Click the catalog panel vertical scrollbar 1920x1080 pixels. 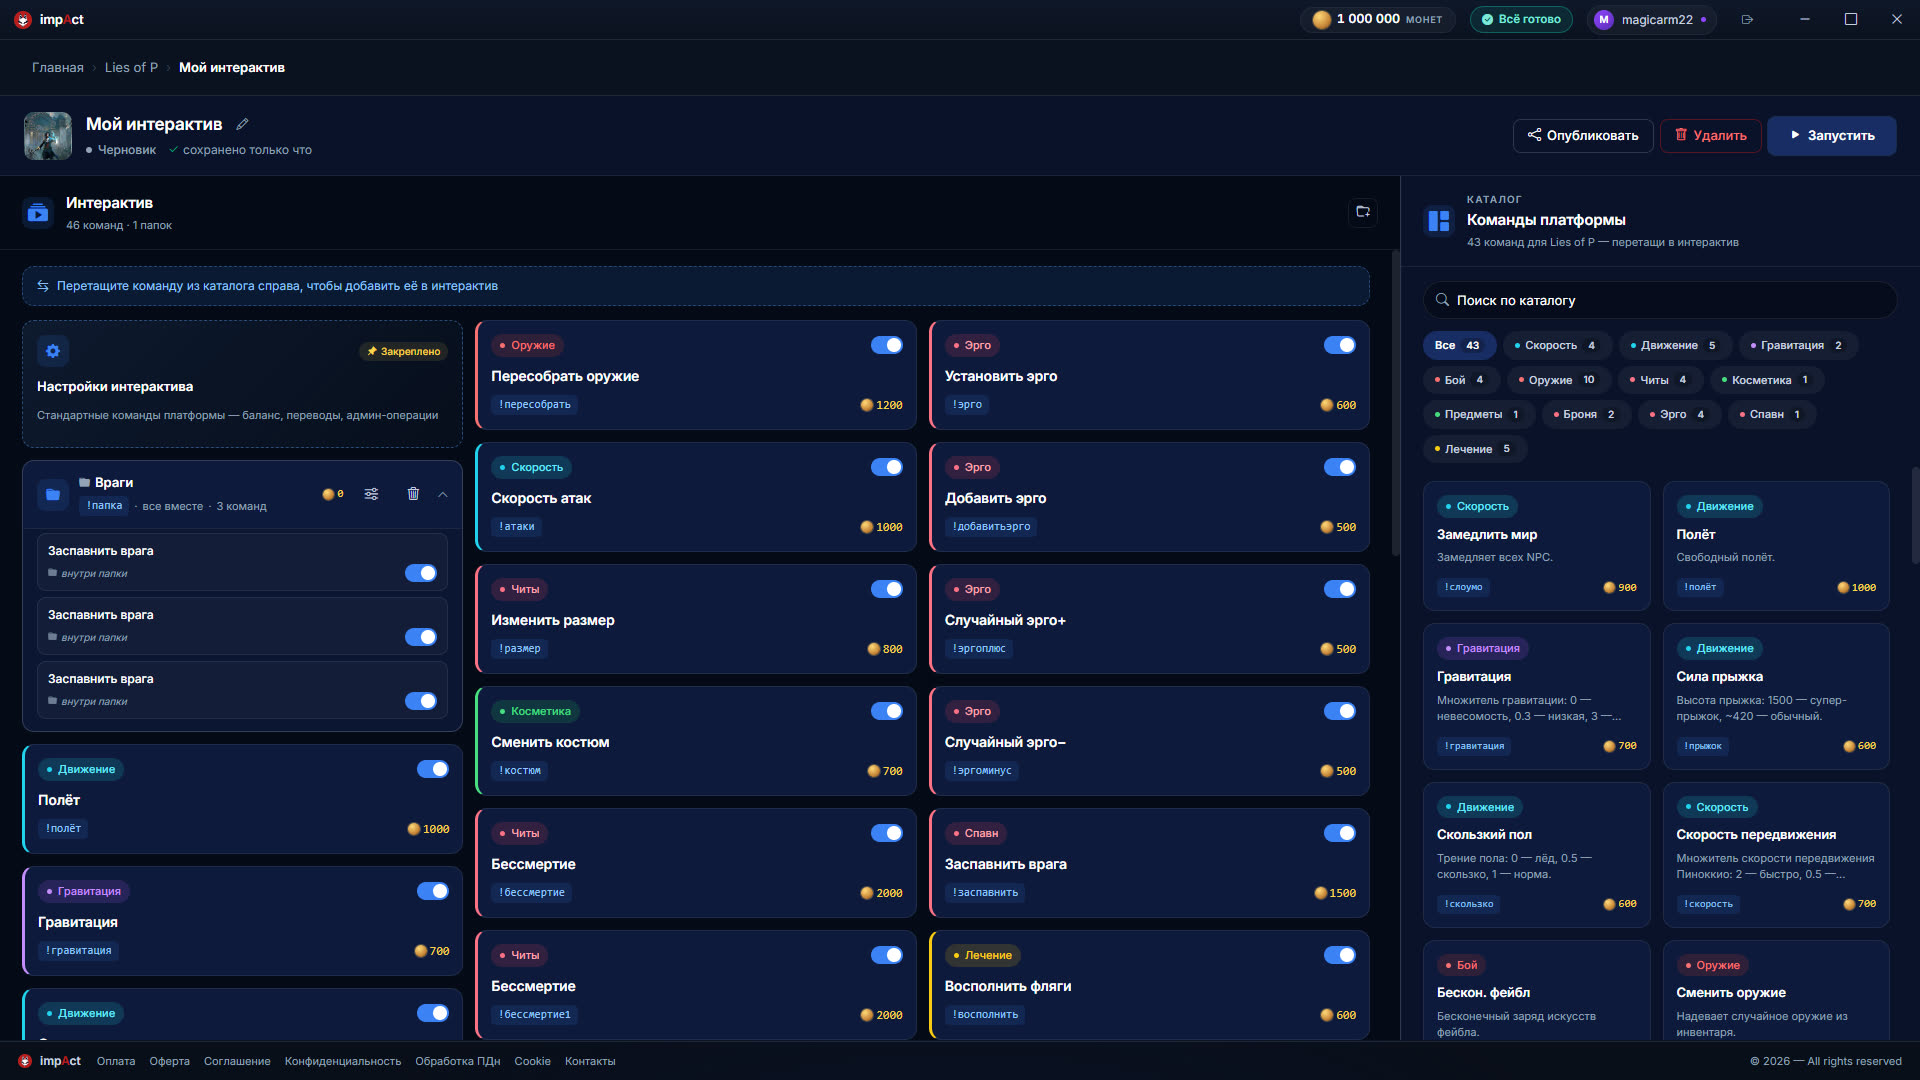tap(1915, 515)
